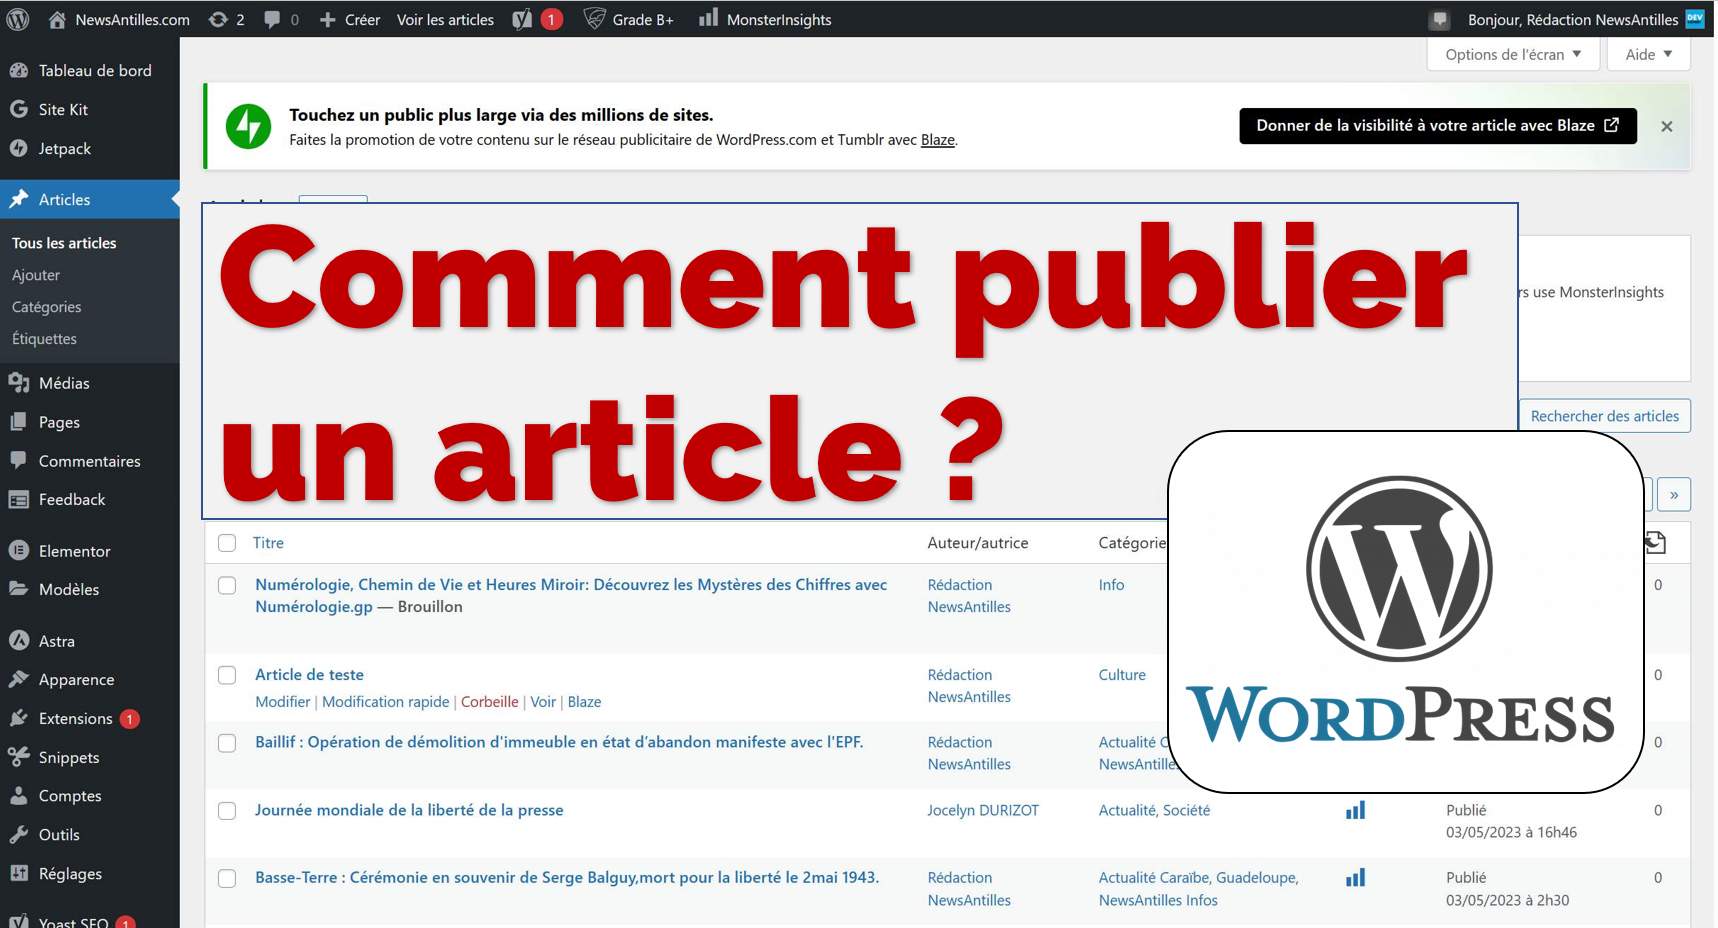This screenshot has width=1718, height=928.
Task: Open Articles main menu item
Action: (x=90, y=199)
